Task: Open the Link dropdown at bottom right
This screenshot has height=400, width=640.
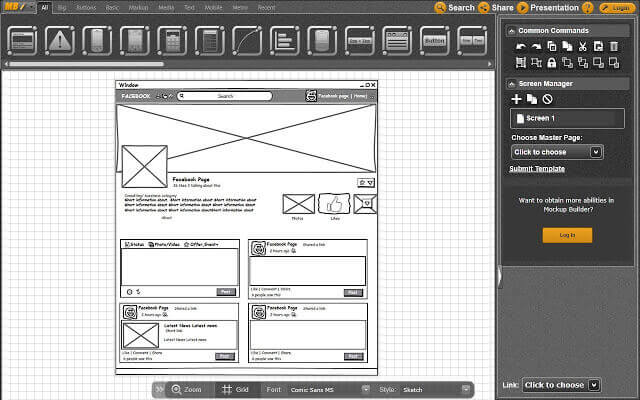Action: click(x=561, y=385)
